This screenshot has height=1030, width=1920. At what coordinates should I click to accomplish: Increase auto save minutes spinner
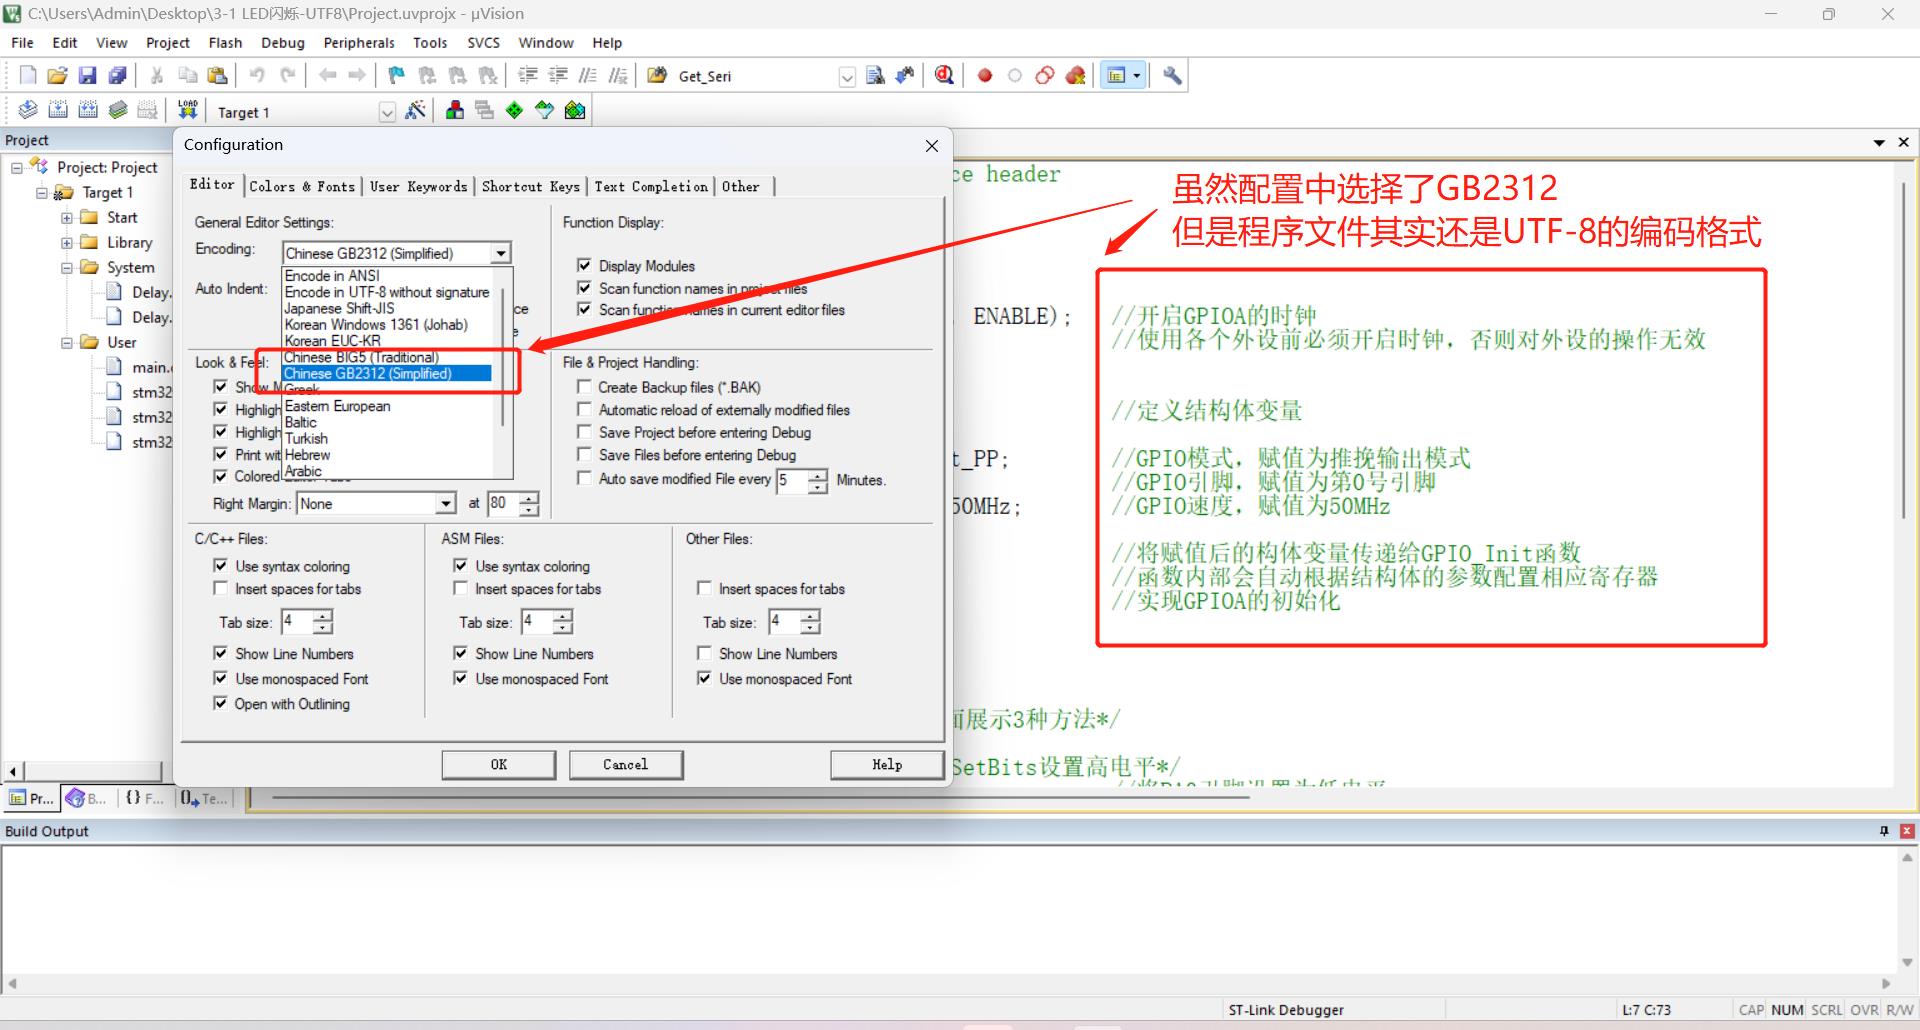coord(818,475)
